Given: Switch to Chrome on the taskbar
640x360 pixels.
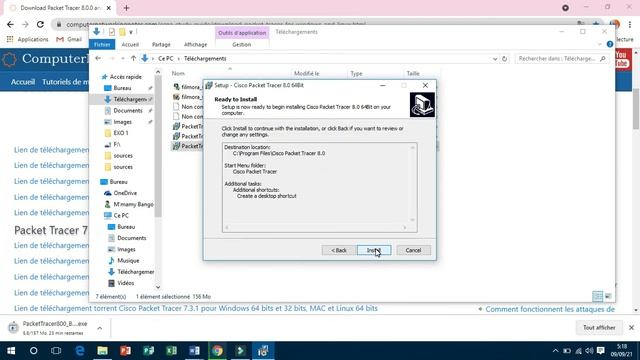Looking at the screenshot, I should coord(218,351).
